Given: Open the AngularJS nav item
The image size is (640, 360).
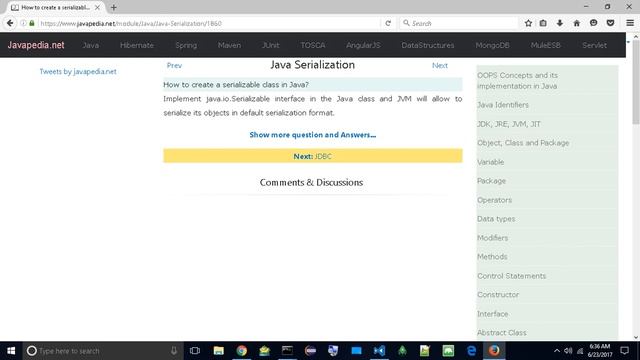Looking at the screenshot, I should 363,45.
